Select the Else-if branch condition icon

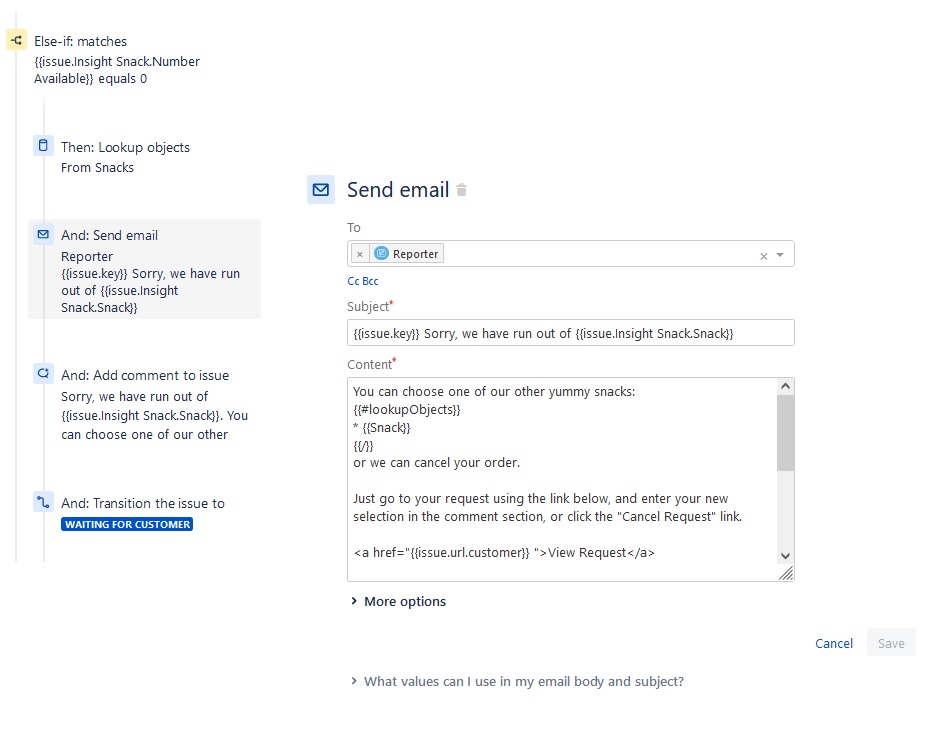click(15, 39)
